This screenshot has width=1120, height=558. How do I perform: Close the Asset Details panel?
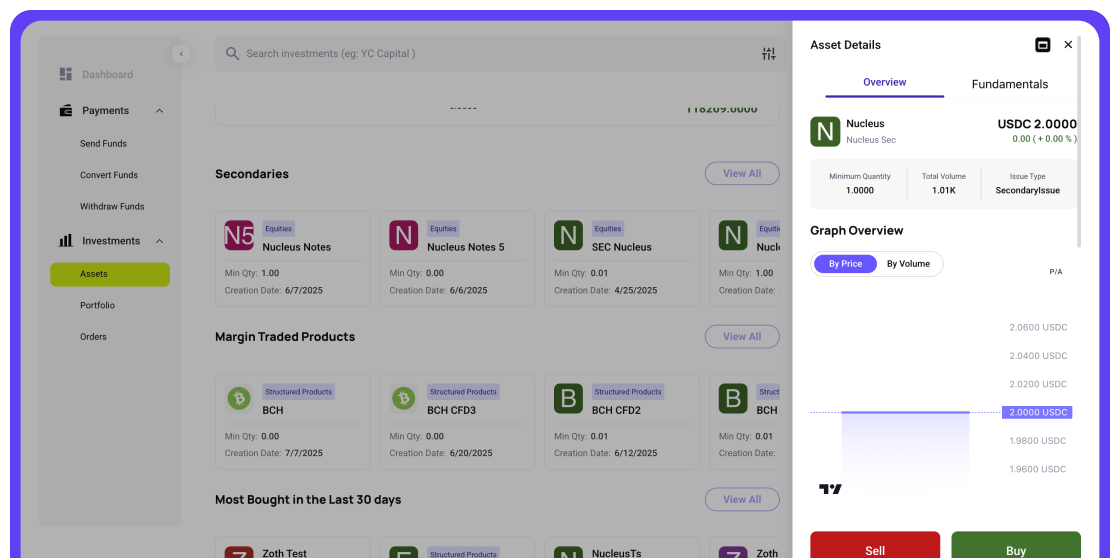[1068, 44]
